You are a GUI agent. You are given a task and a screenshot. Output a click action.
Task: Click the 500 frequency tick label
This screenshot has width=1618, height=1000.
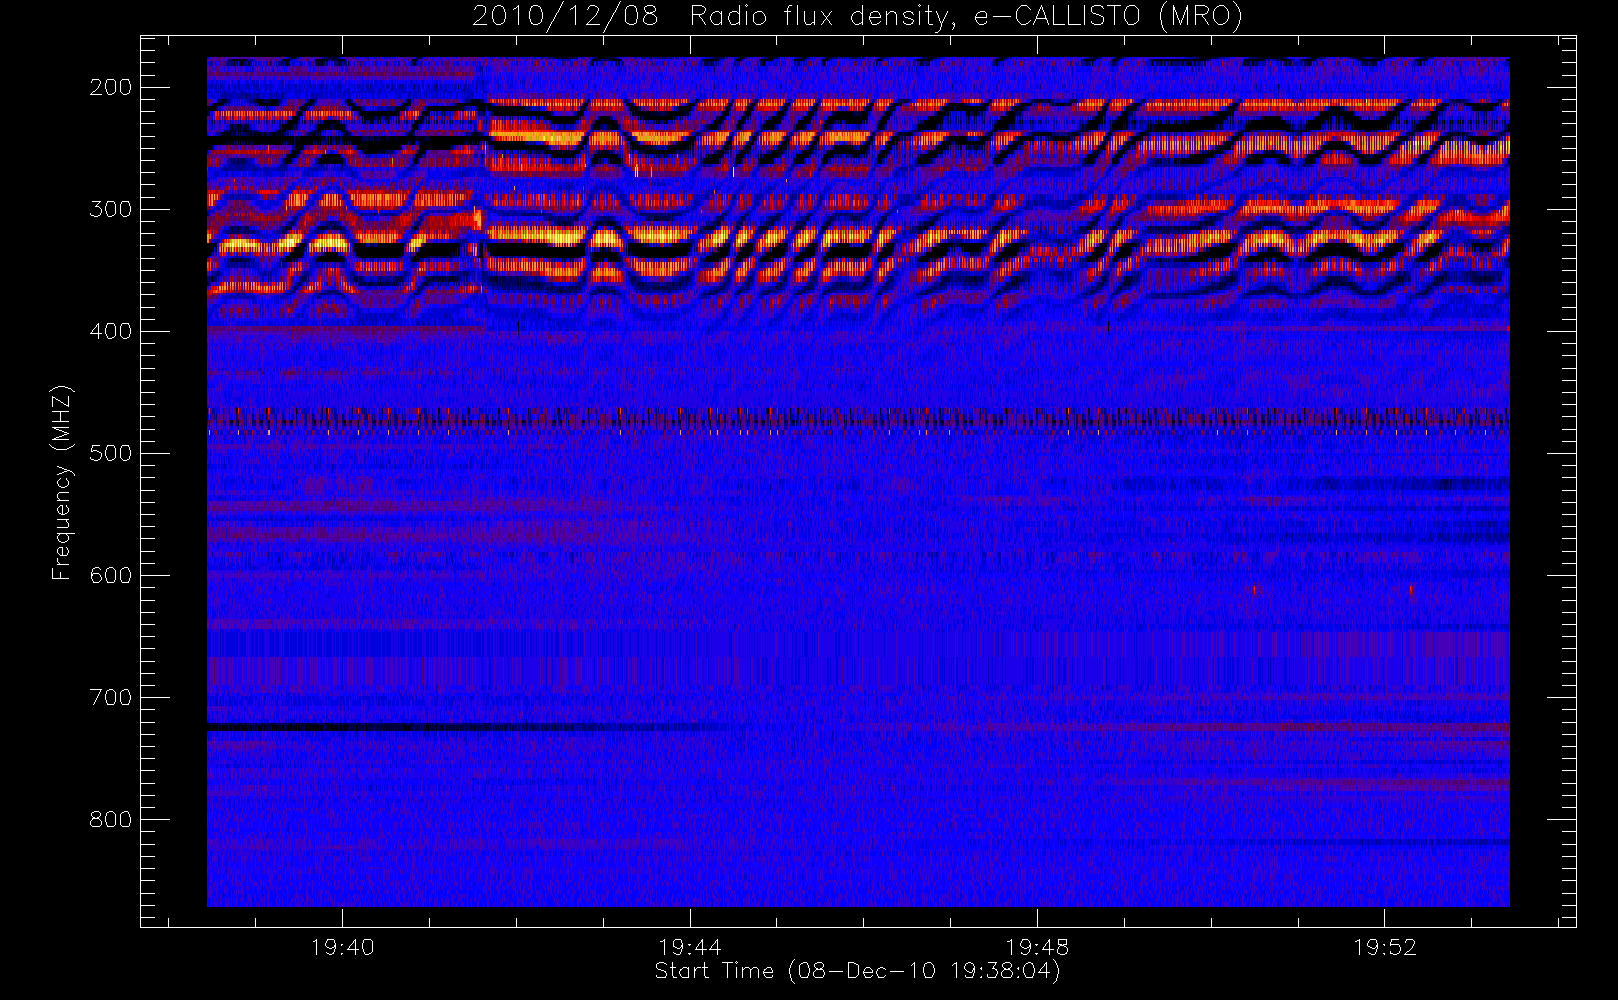(x=111, y=453)
